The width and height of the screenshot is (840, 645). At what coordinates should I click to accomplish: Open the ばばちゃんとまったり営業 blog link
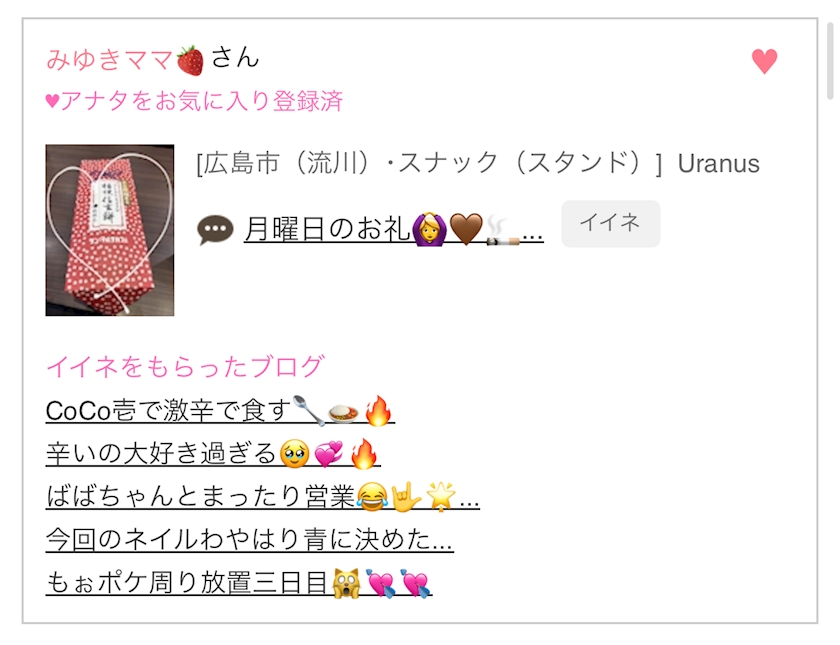click(262, 496)
